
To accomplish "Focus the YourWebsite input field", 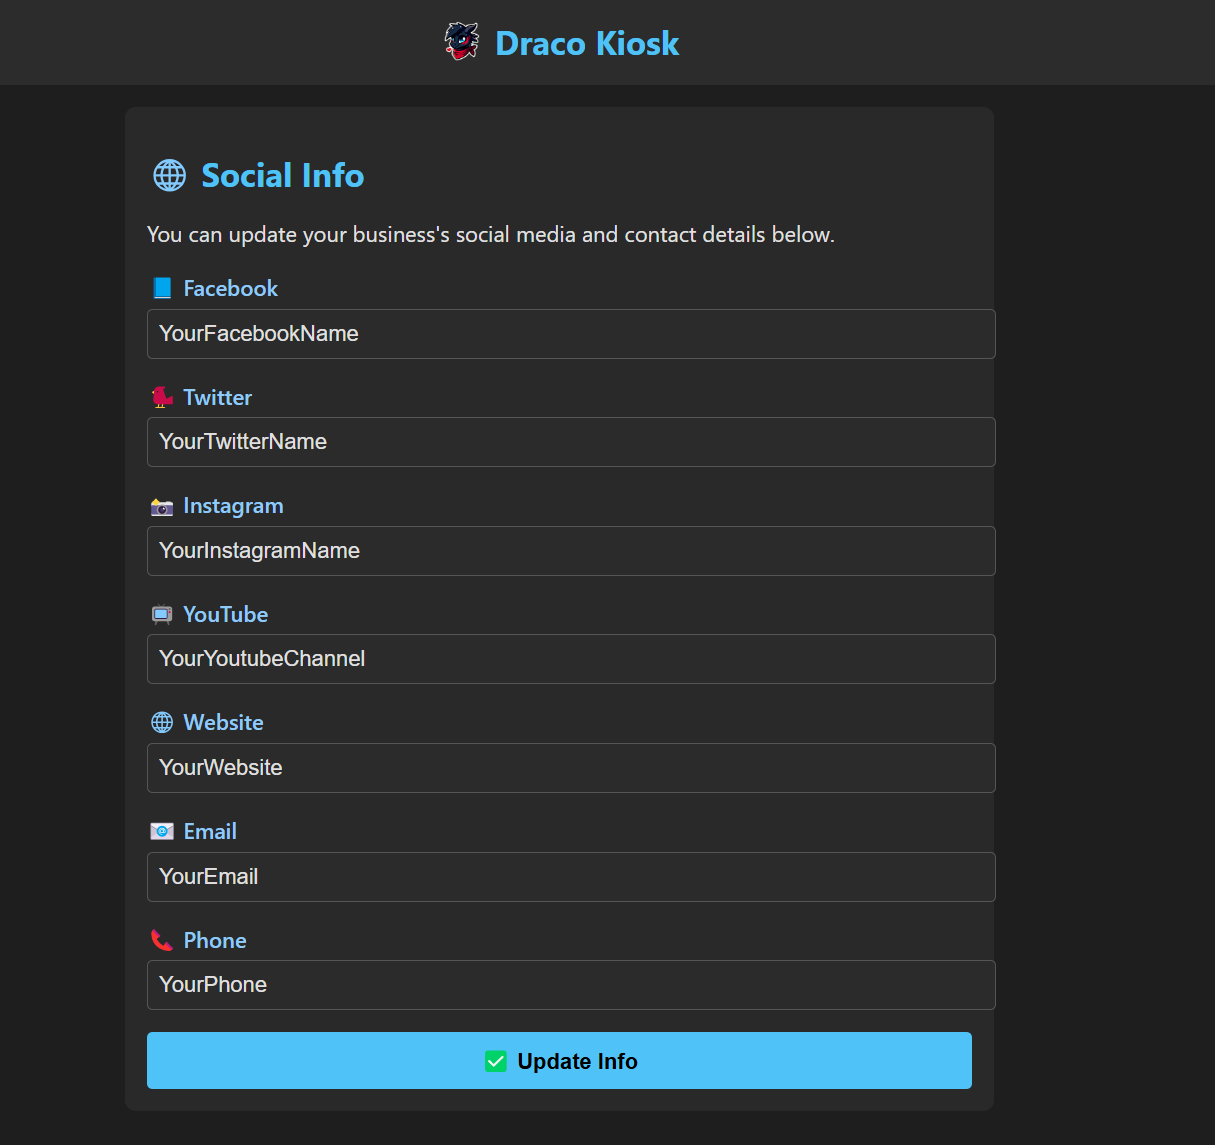I will pyautogui.click(x=571, y=768).
